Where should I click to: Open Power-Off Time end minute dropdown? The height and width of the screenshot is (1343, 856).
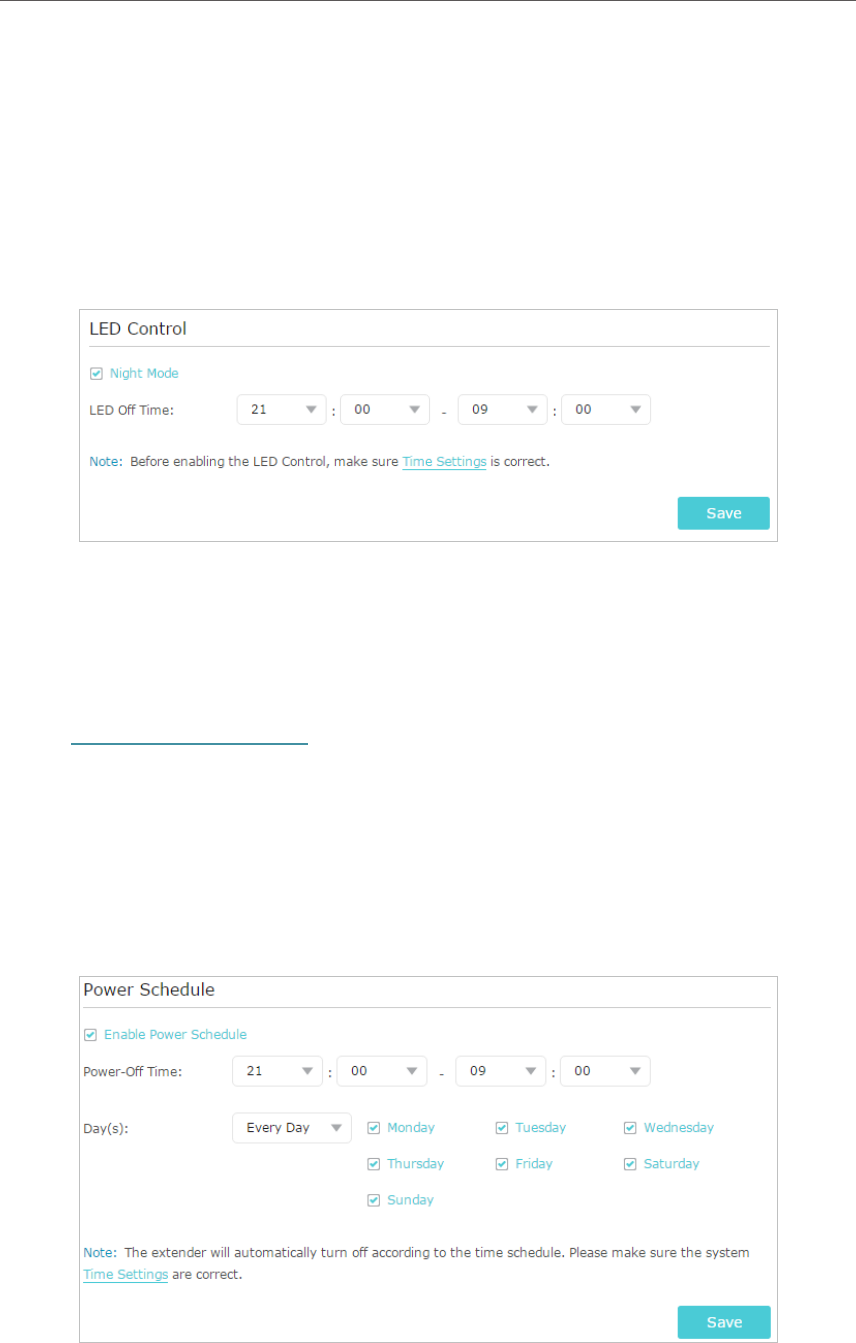pos(605,1071)
